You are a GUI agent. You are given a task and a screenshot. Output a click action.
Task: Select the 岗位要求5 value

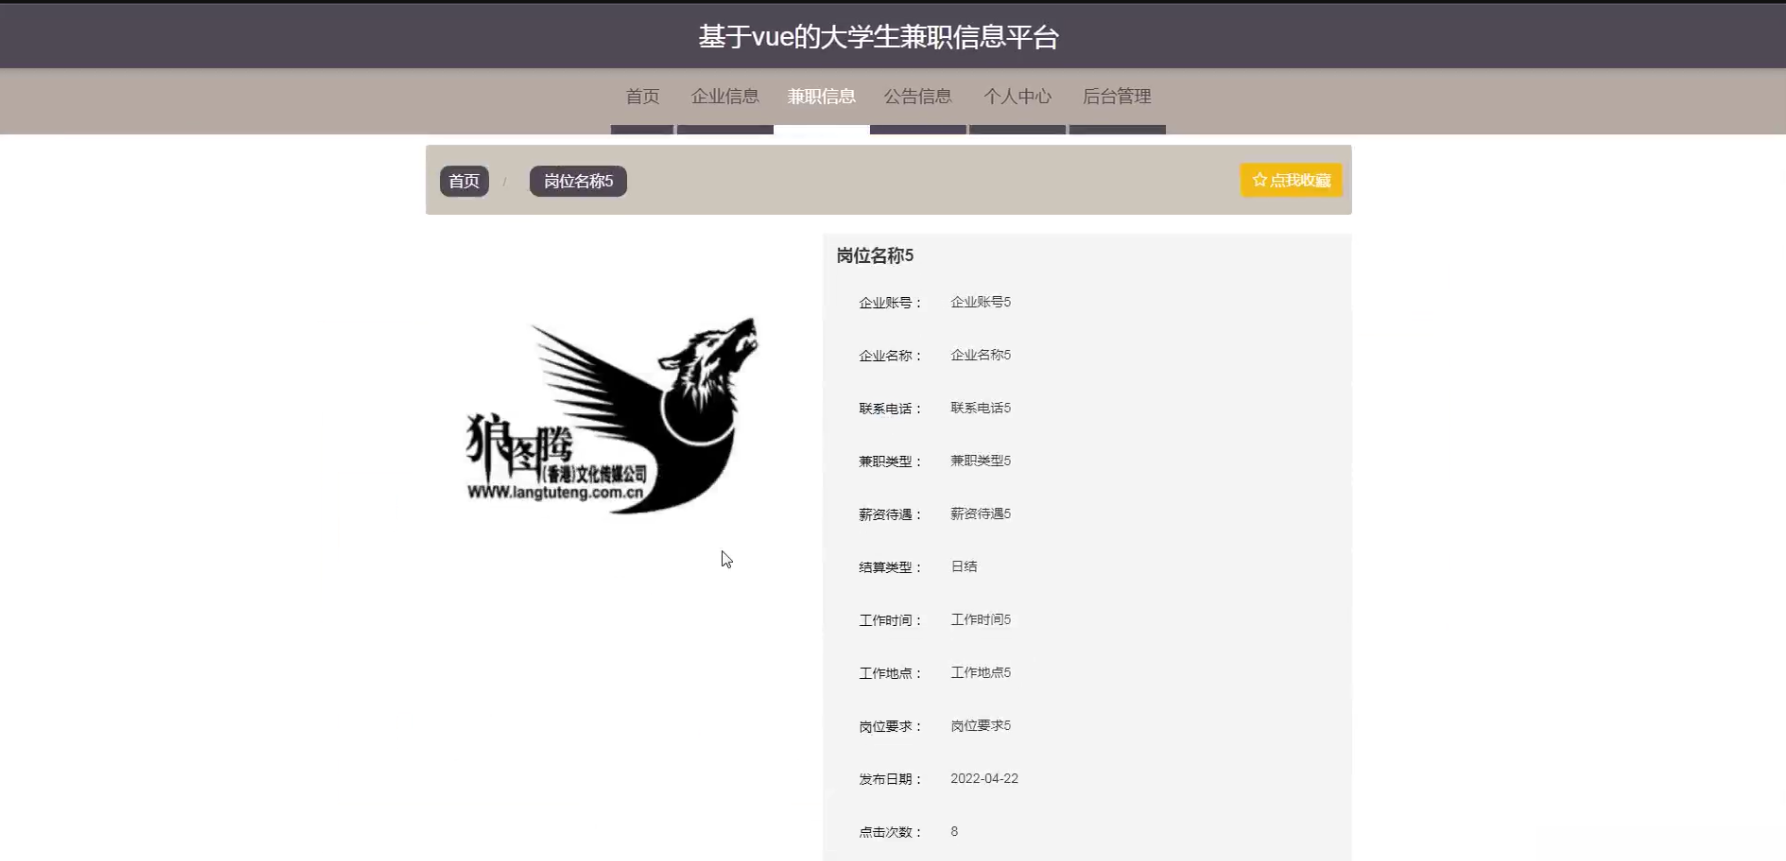point(980,726)
